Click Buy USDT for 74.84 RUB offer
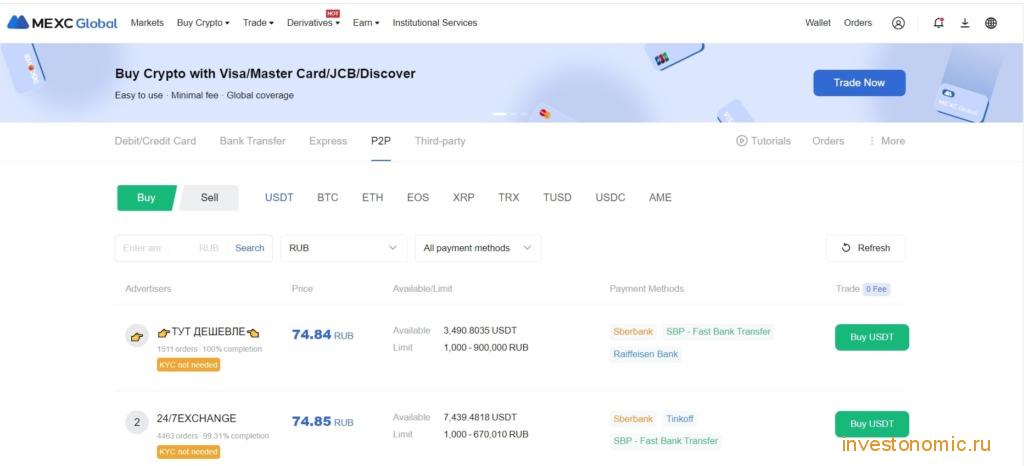This screenshot has height=466, width=1024. click(872, 337)
